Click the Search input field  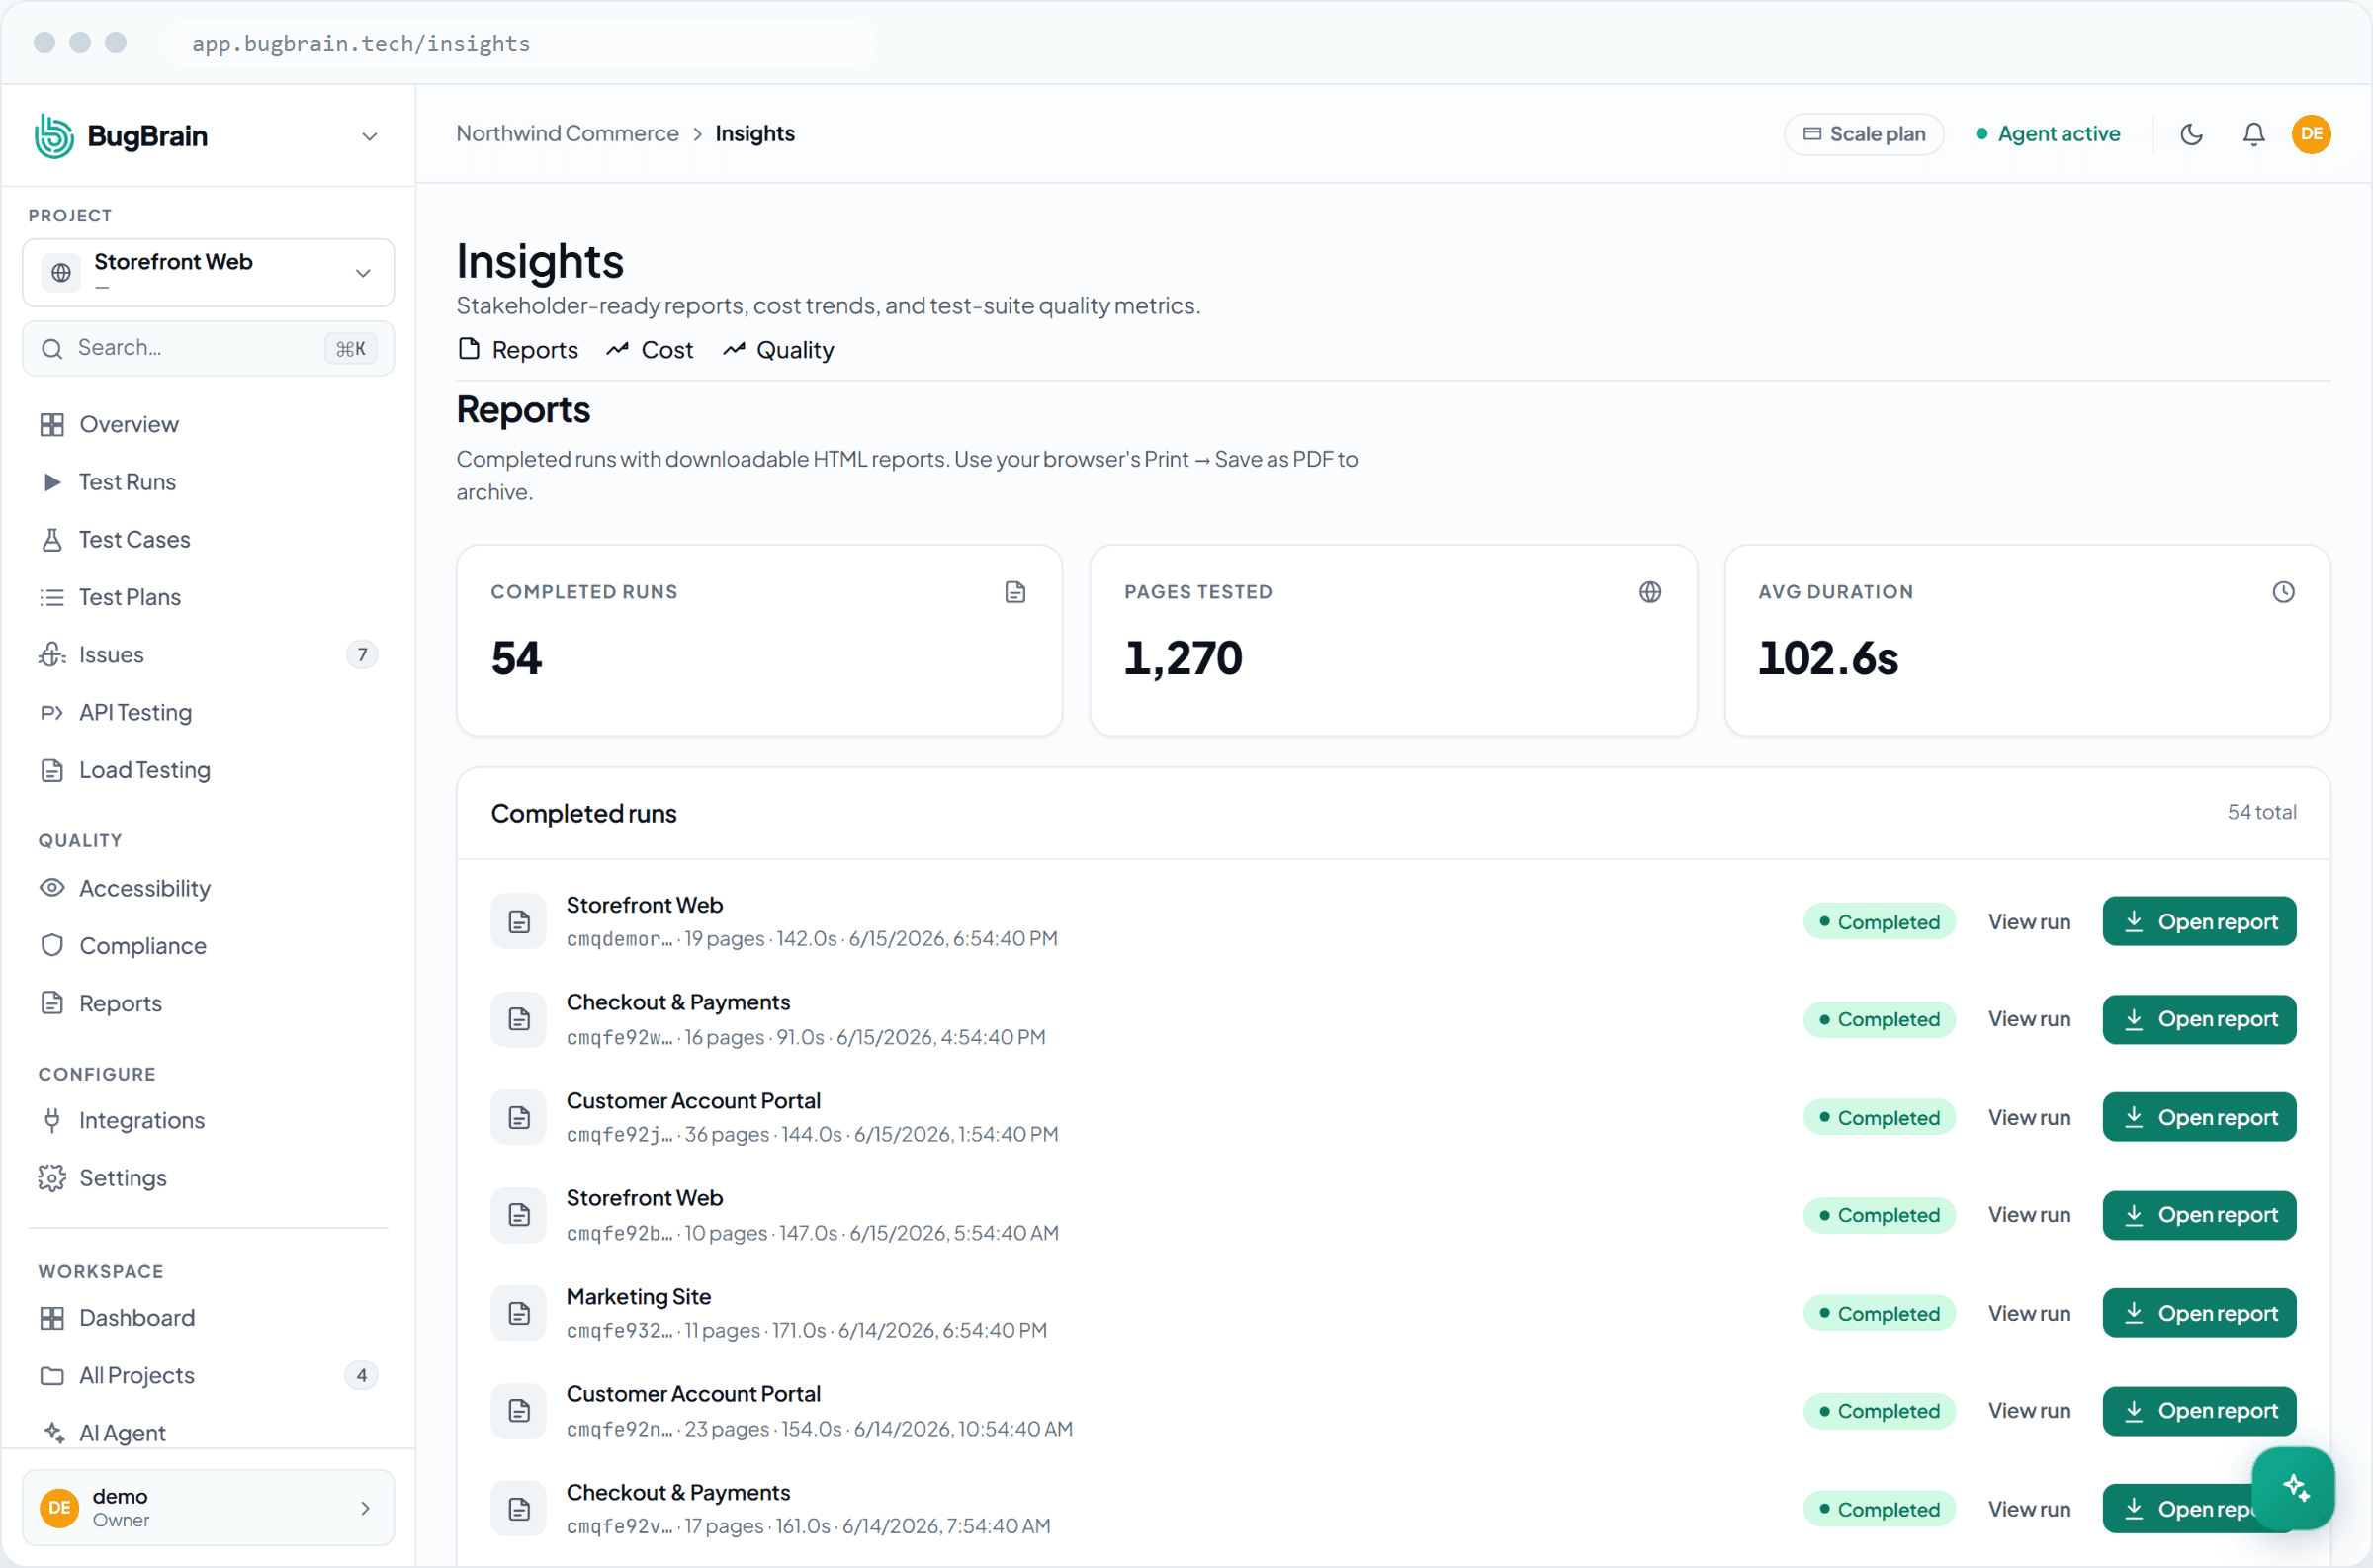click(208, 348)
